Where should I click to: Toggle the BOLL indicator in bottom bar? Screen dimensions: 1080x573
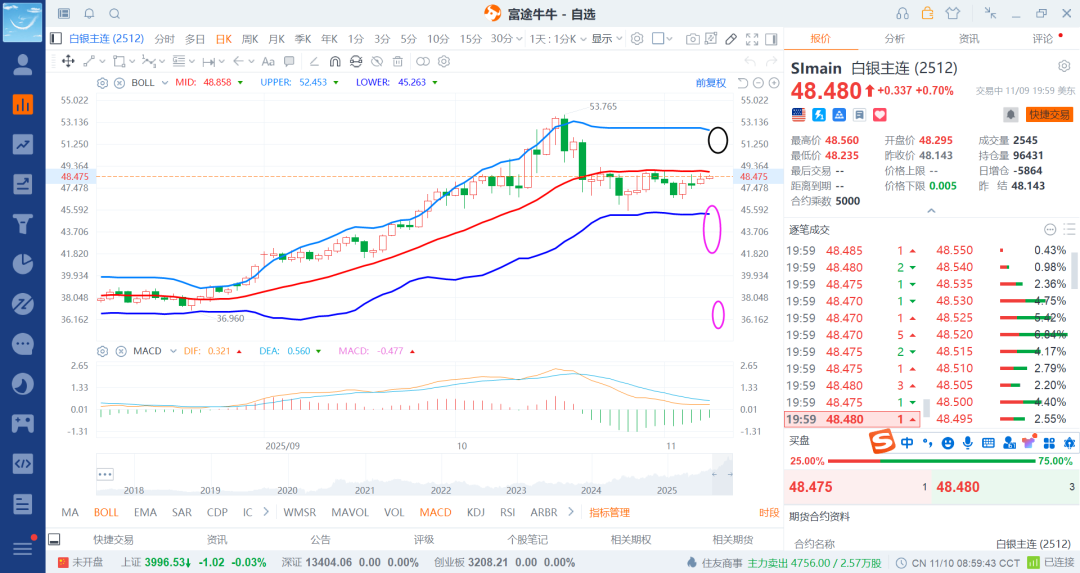106,512
